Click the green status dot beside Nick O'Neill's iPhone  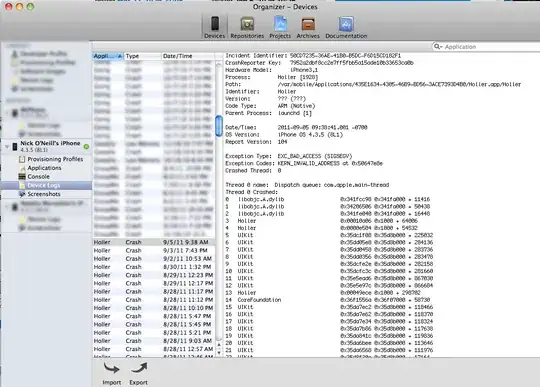click(x=86, y=147)
